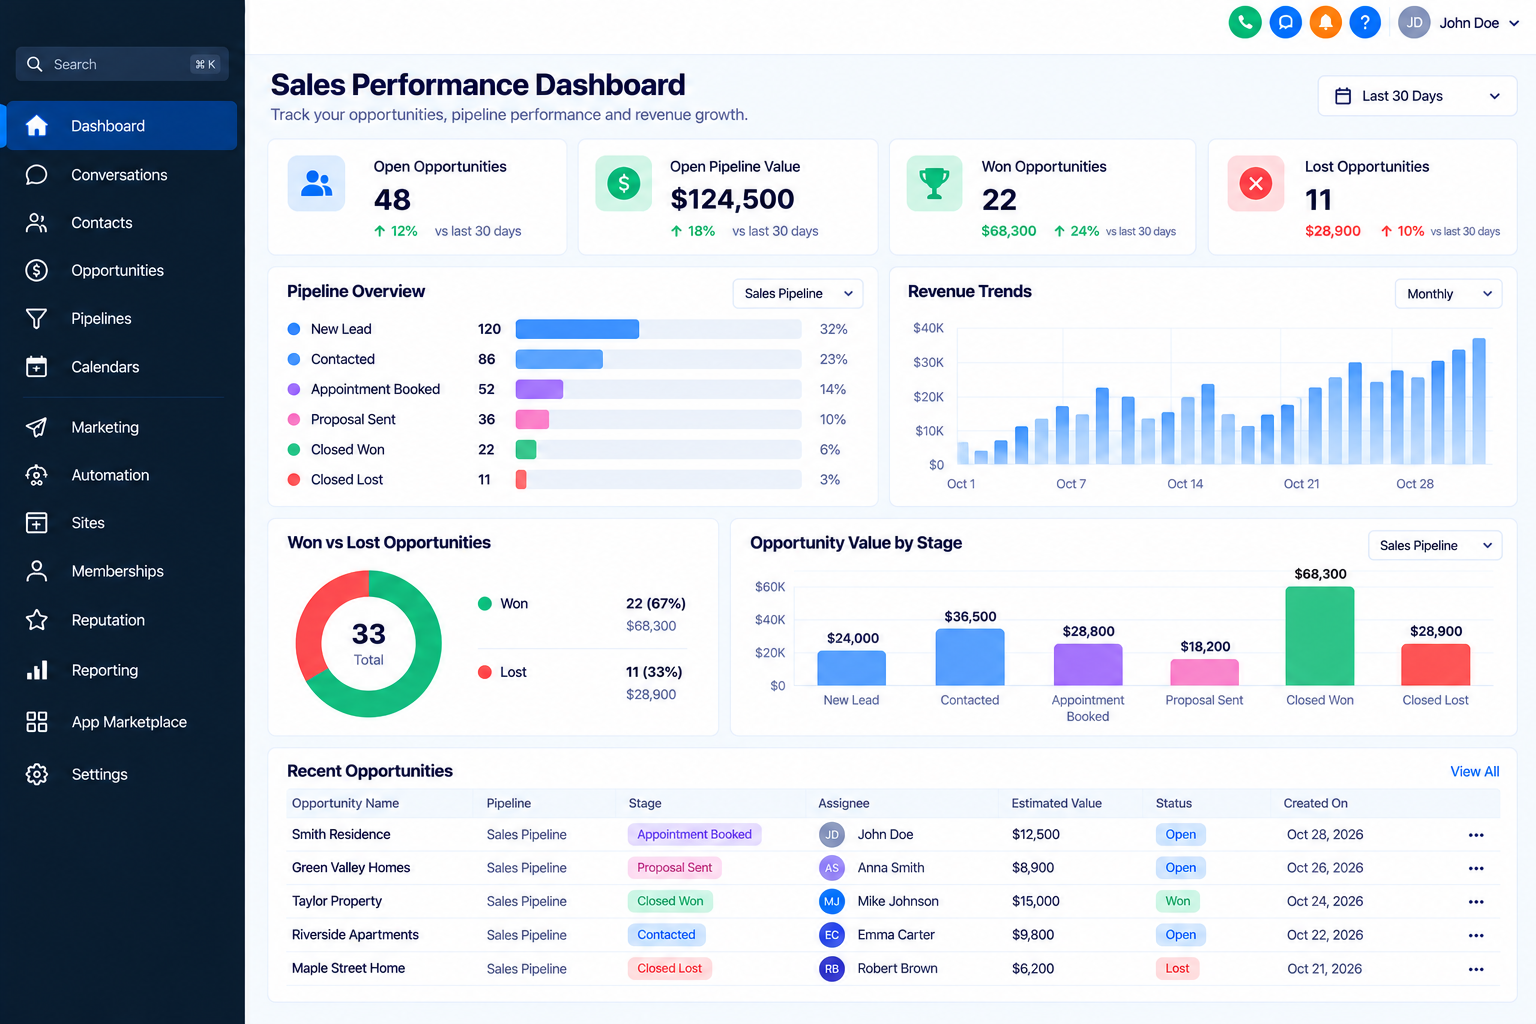The width and height of the screenshot is (1536, 1024).
Task: Click the JD user avatar in header
Action: (1414, 22)
